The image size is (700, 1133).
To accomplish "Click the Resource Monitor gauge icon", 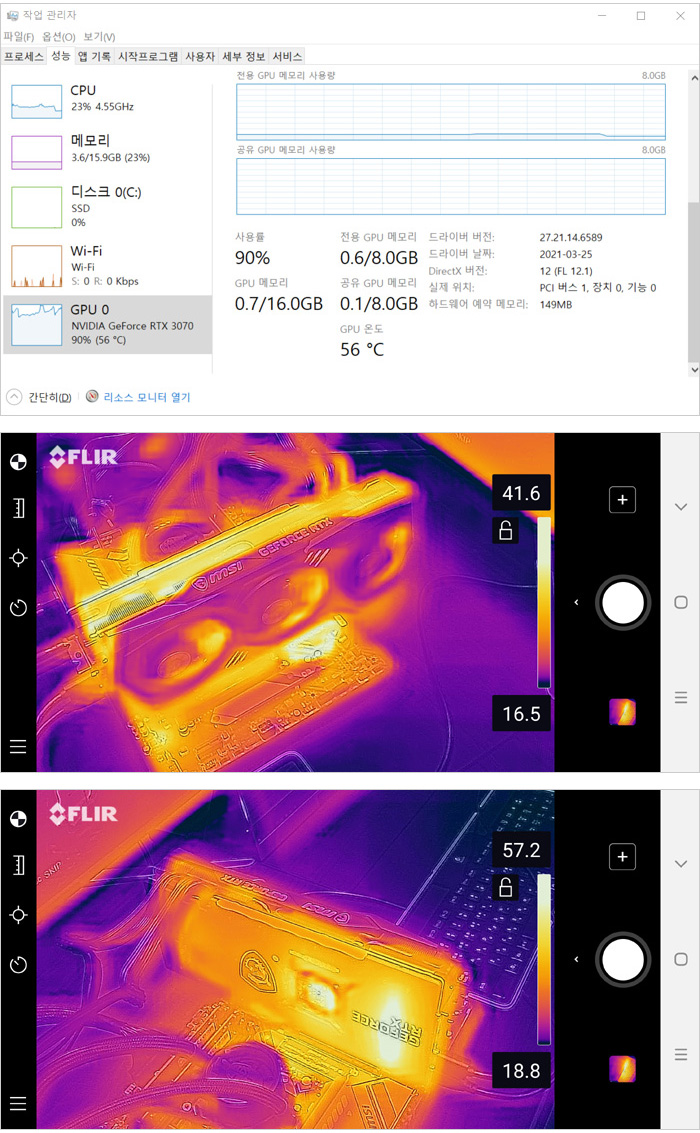I will [x=92, y=396].
